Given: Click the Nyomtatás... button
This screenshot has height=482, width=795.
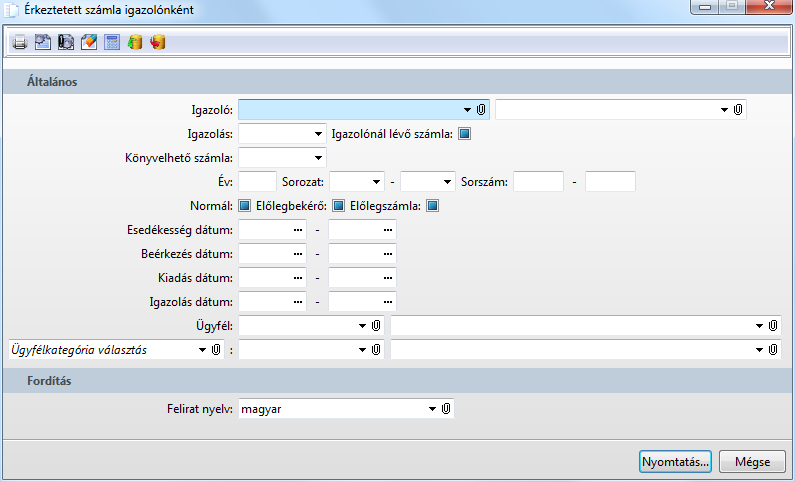Looking at the screenshot, I should pos(675,462).
